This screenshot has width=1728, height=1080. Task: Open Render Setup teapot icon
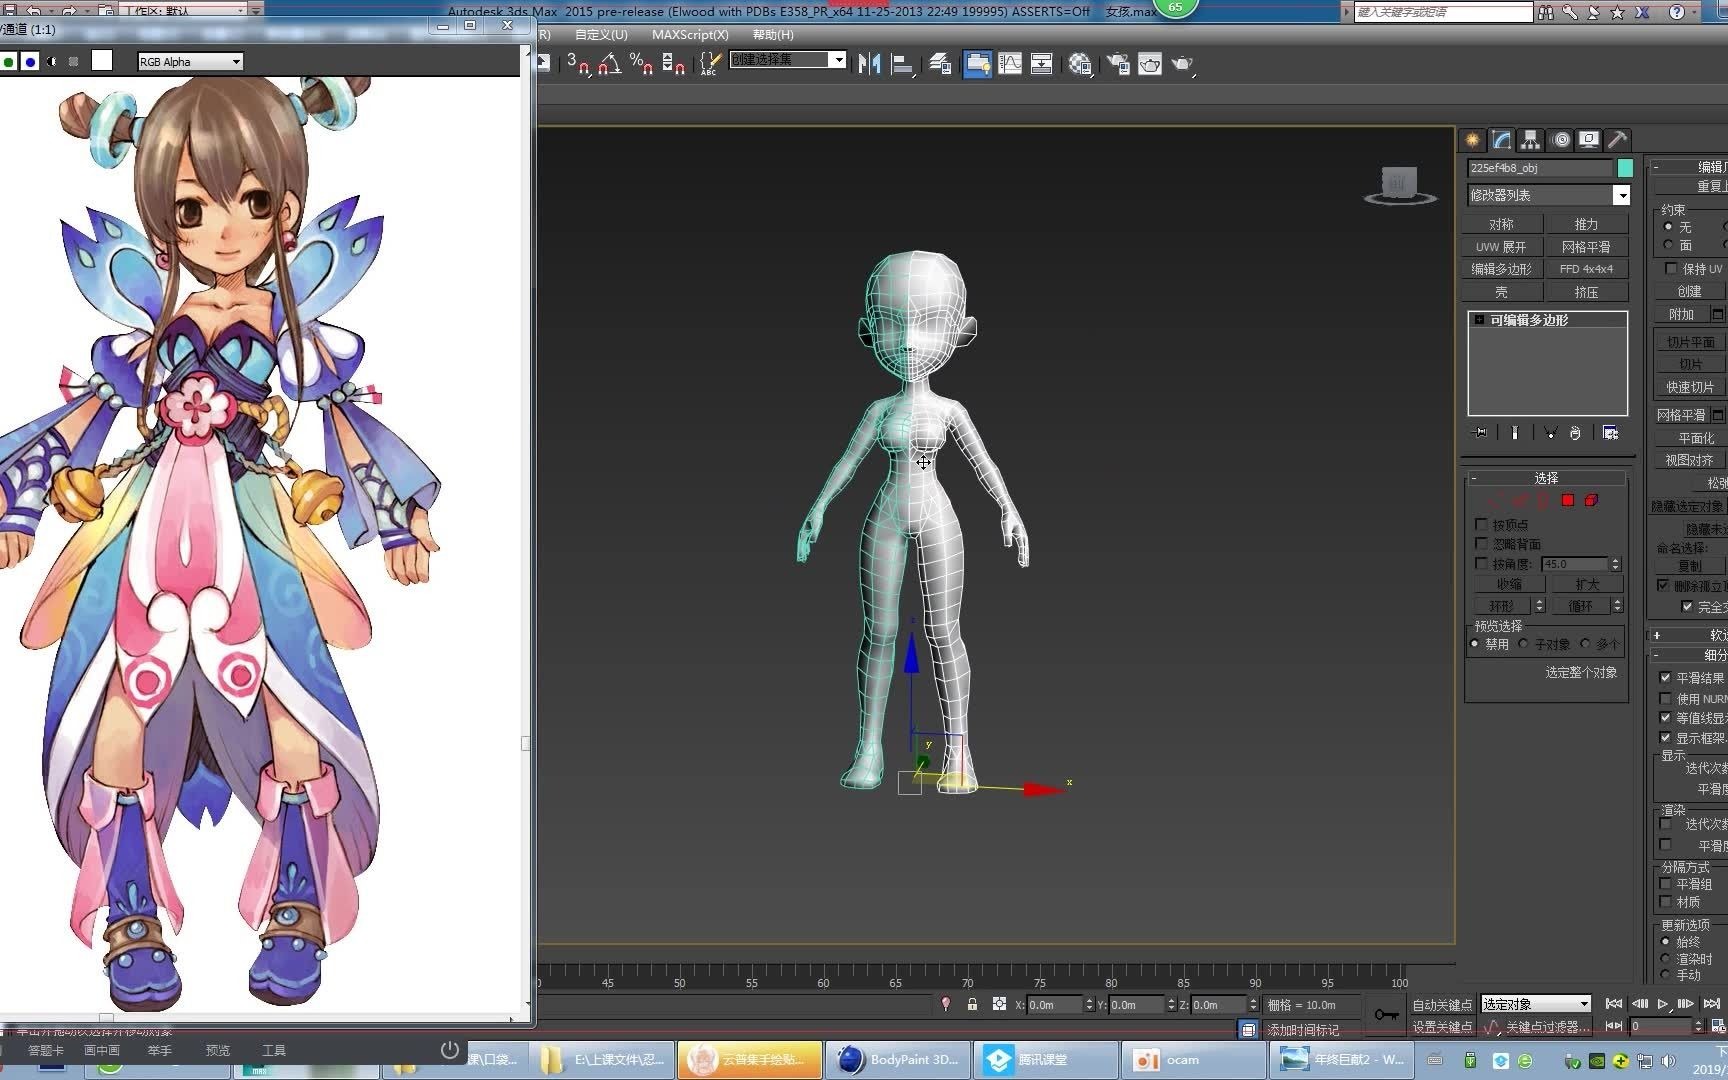pos(1118,63)
